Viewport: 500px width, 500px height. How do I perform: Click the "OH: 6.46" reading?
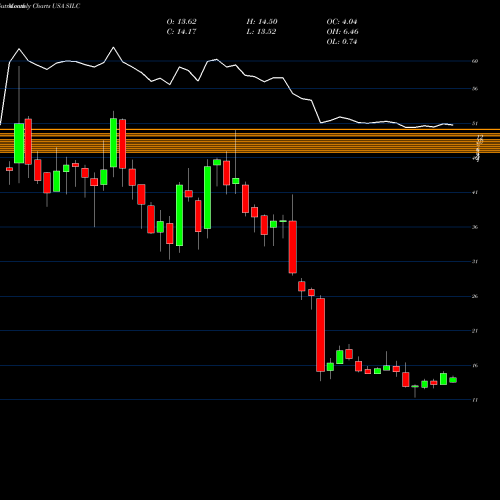pos(342,32)
